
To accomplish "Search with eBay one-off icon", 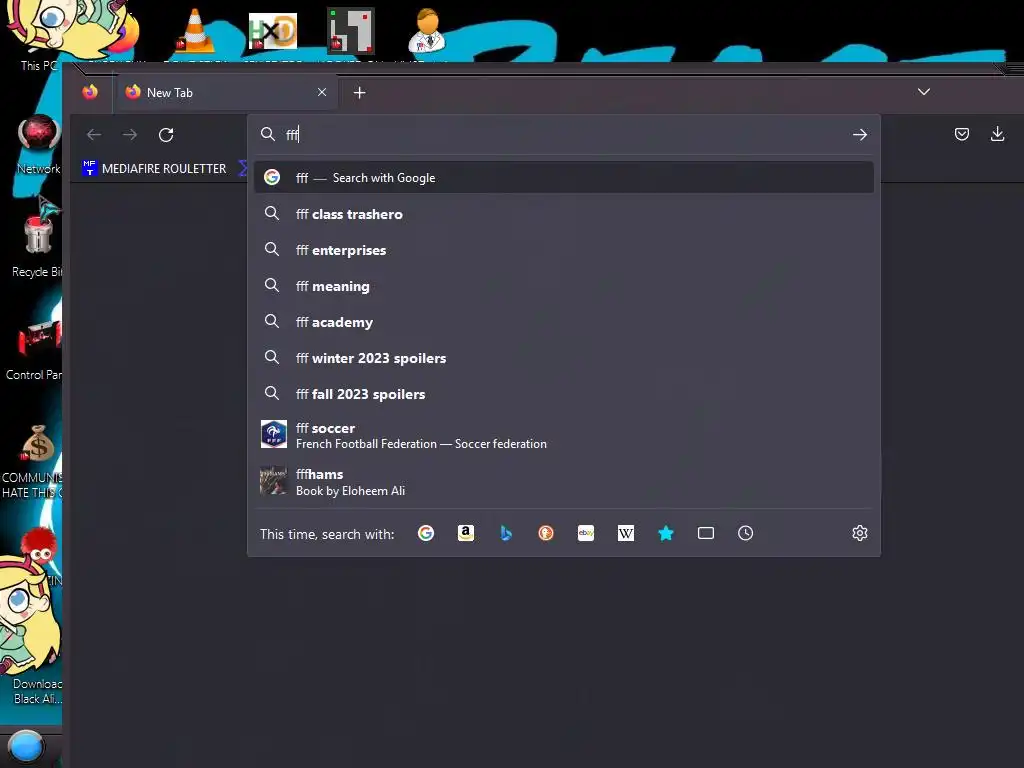I will point(586,534).
